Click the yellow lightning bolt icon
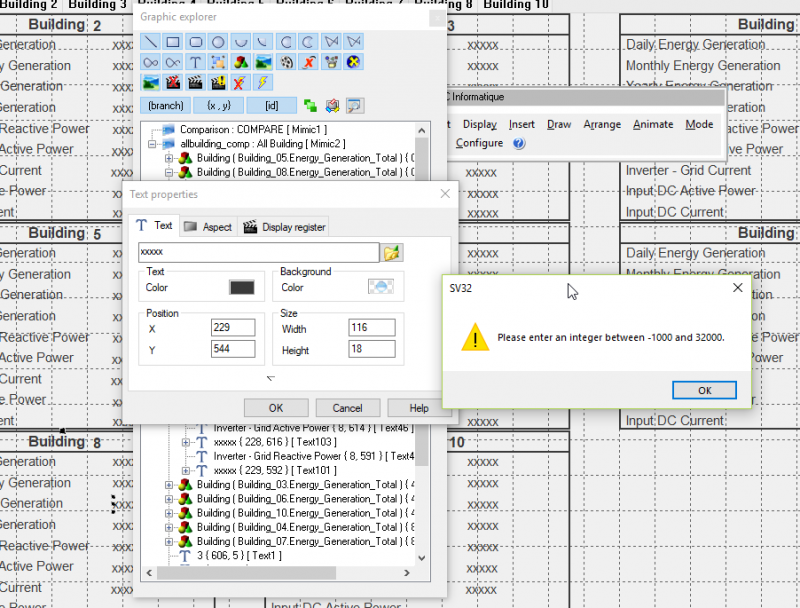Image resolution: width=800 pixels, height=608 pixels. 263,82
